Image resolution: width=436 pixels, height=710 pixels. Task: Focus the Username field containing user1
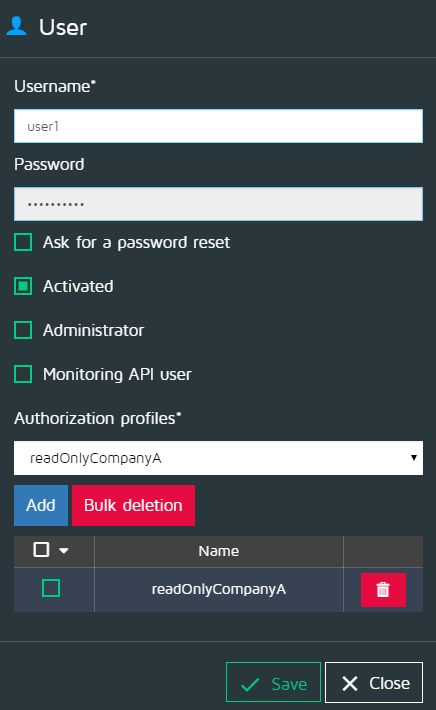click(218, 126)
